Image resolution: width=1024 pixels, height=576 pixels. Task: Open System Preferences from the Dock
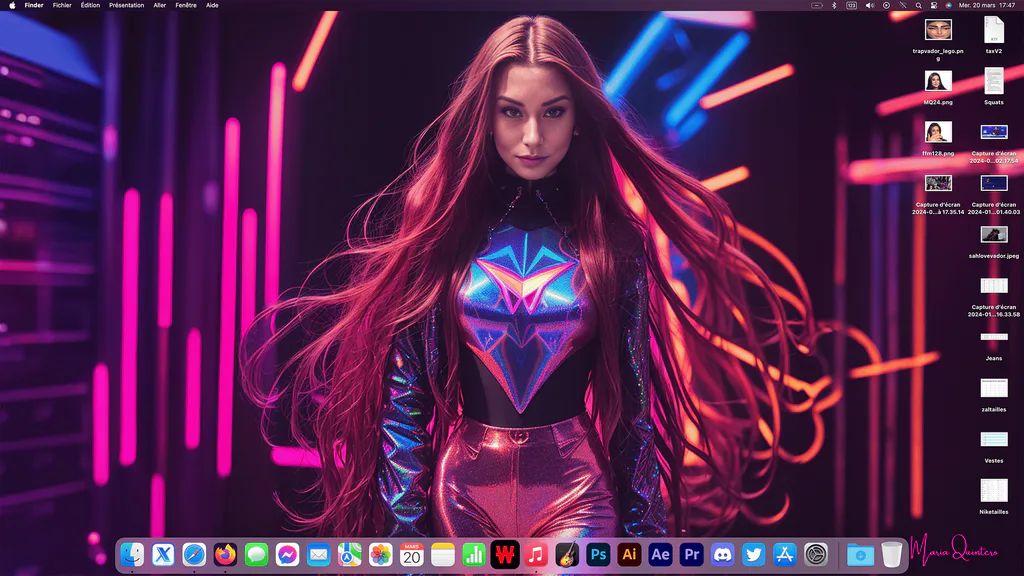click(816, 554)
